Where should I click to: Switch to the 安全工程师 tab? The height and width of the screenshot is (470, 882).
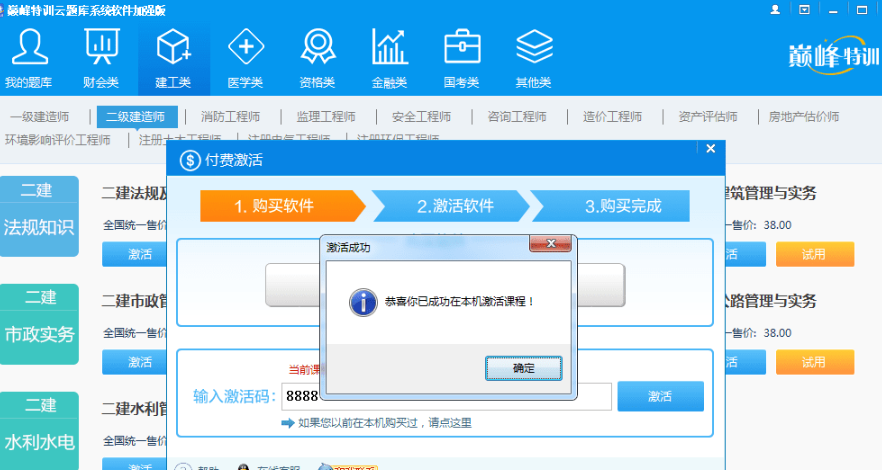422,117
